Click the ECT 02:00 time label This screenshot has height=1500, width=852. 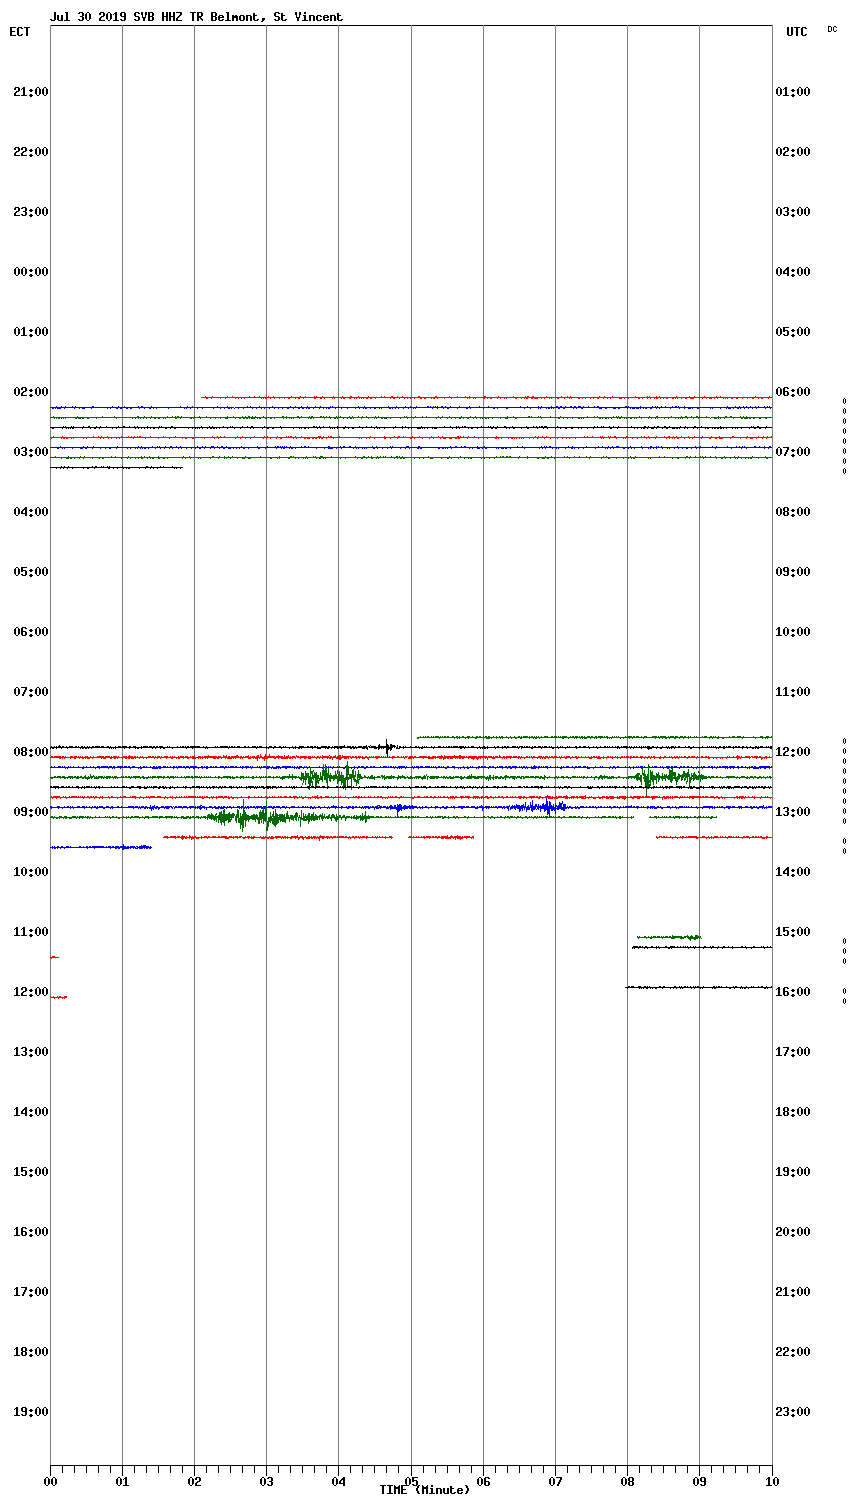click(x=31, y=392)
